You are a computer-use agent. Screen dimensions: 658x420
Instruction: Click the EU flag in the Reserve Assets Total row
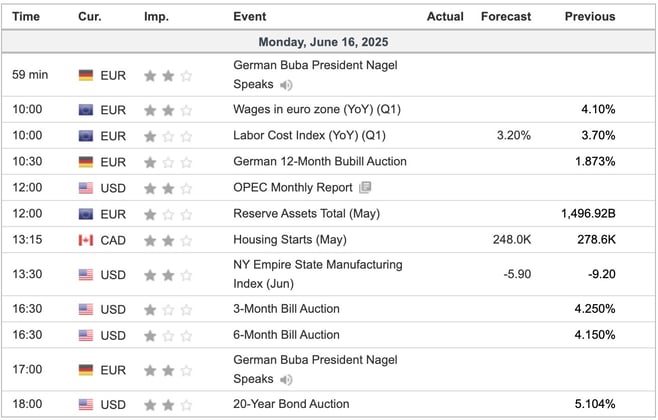(86, 214)
